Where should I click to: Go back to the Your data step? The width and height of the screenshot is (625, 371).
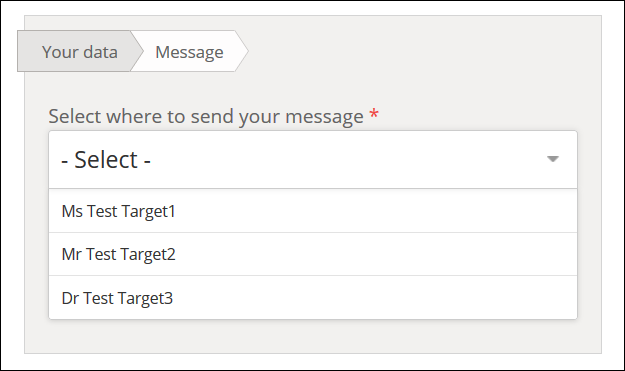pyautogui.click(x=80, y=51)
